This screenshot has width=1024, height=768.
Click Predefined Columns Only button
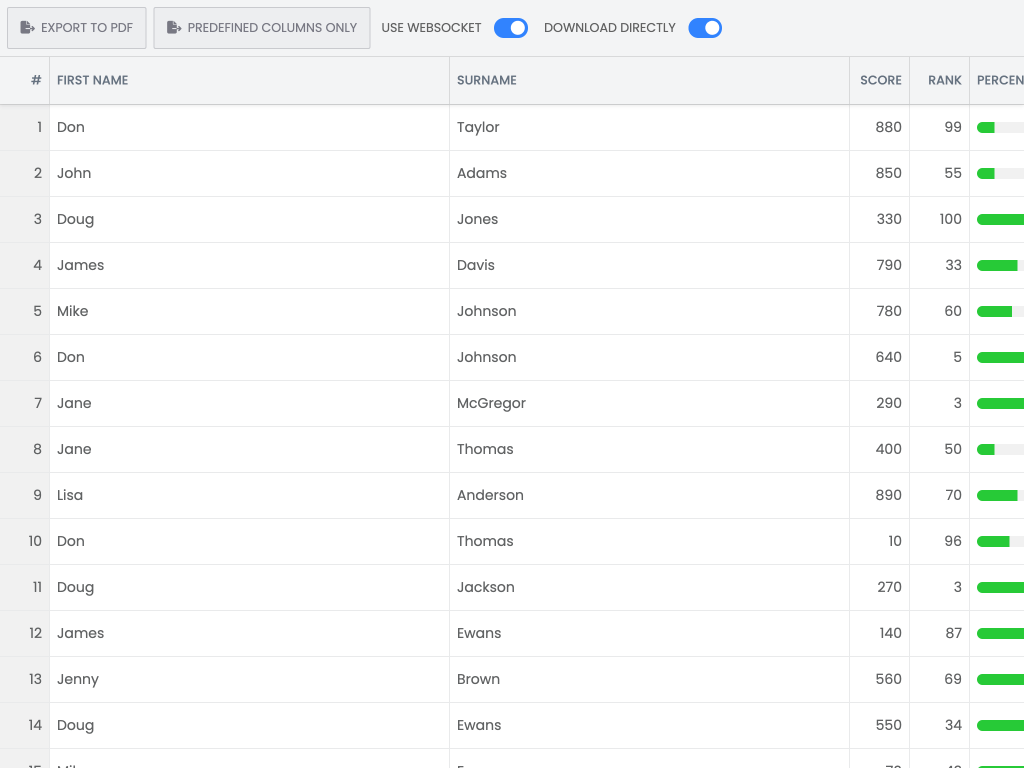tap(262, 28)
